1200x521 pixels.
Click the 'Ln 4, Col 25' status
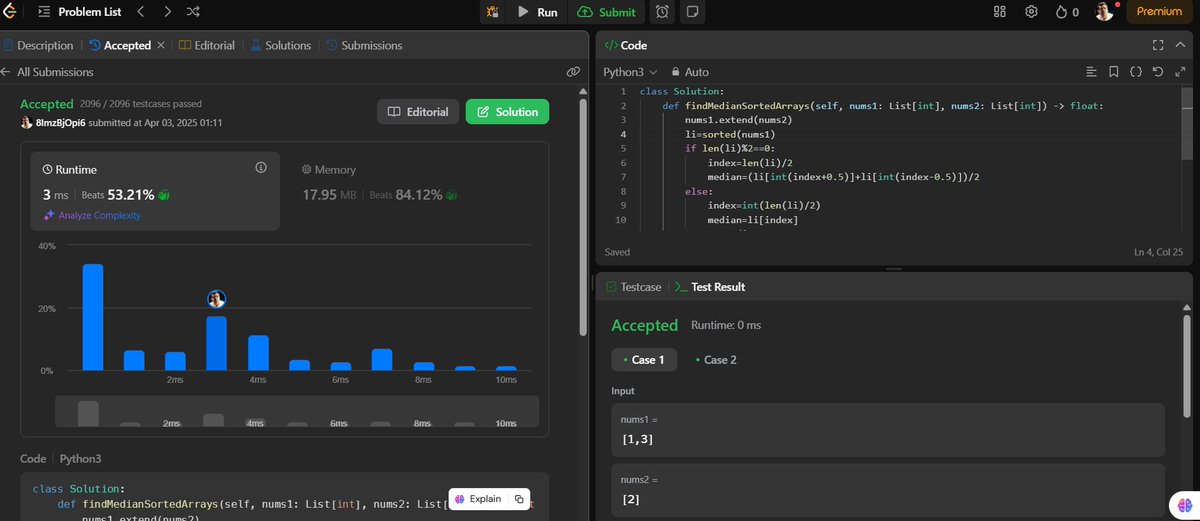tap(1159, 251)
